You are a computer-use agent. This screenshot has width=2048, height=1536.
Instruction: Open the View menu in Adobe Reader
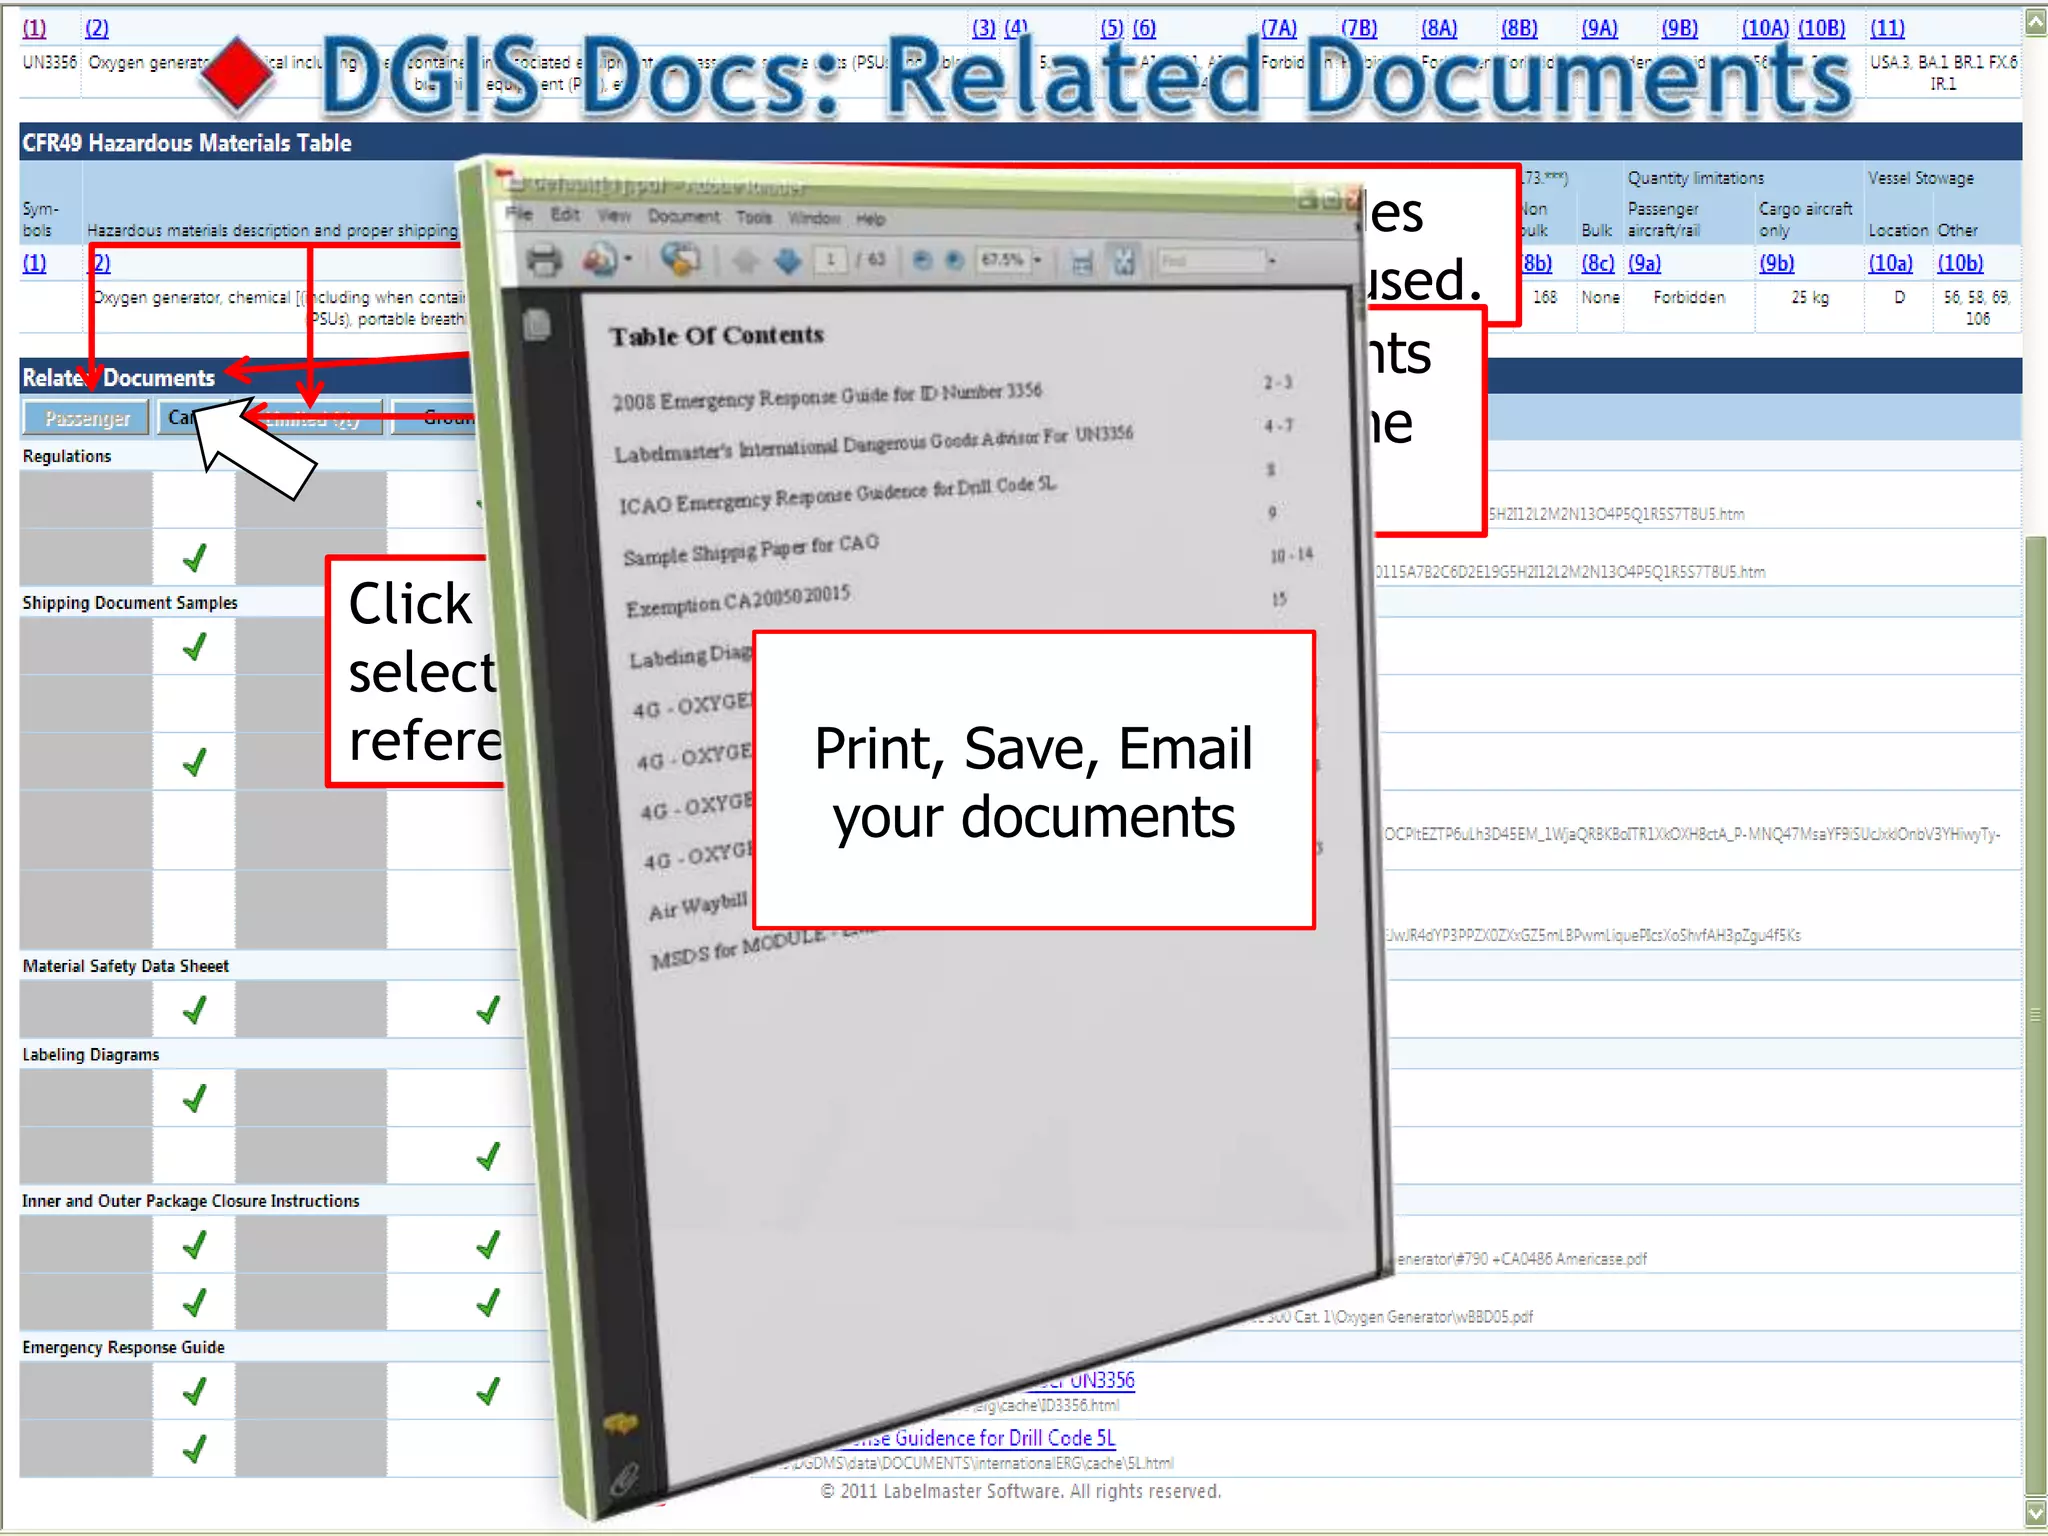[614, 215]
